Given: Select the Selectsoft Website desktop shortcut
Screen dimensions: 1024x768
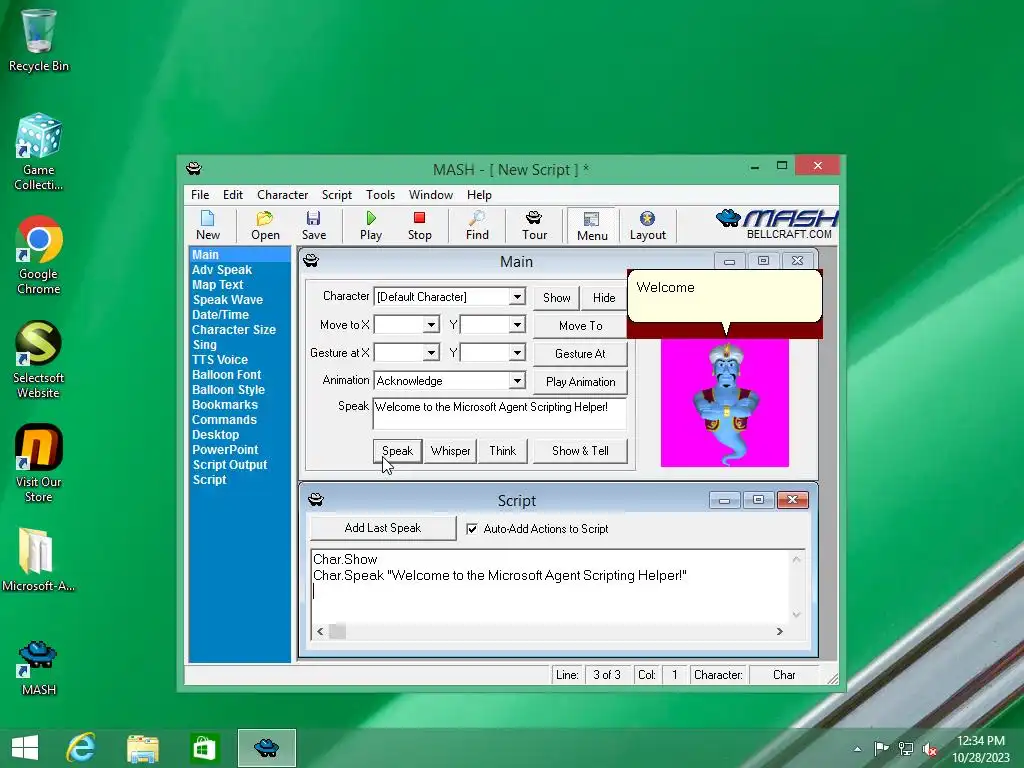Looking at the screenshot, I should (x=38, y=359).
